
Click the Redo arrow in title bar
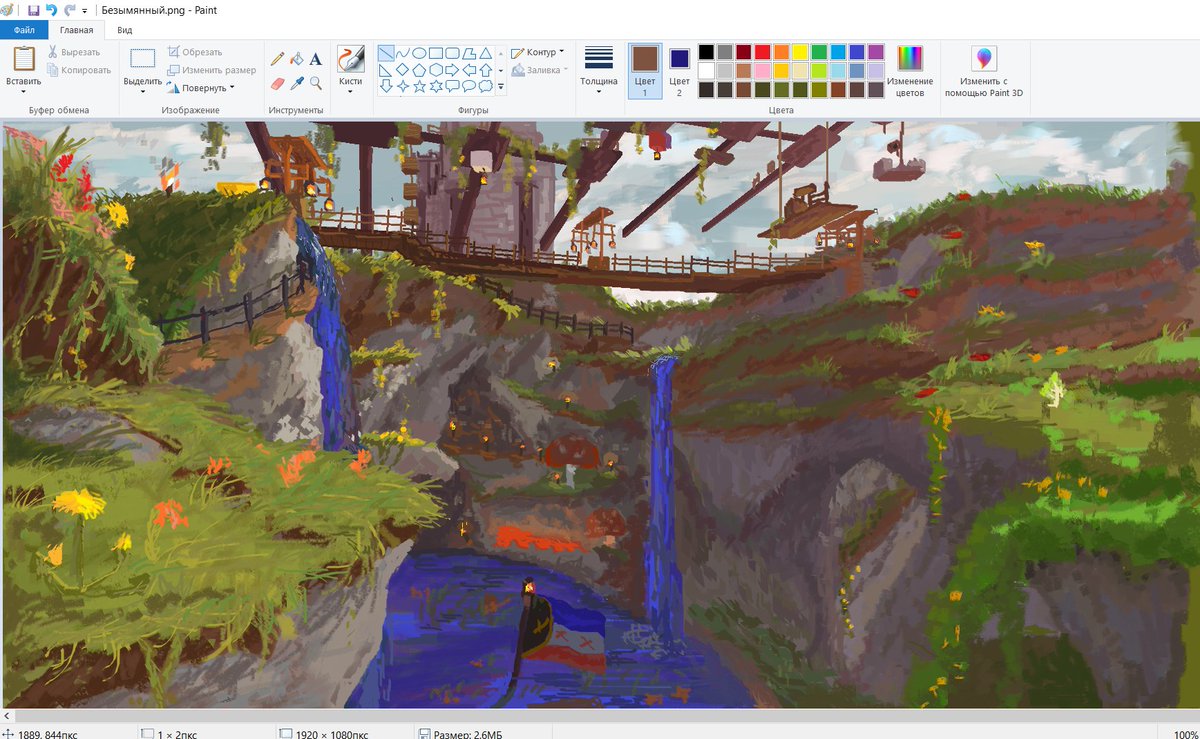[x=69, y=10]
